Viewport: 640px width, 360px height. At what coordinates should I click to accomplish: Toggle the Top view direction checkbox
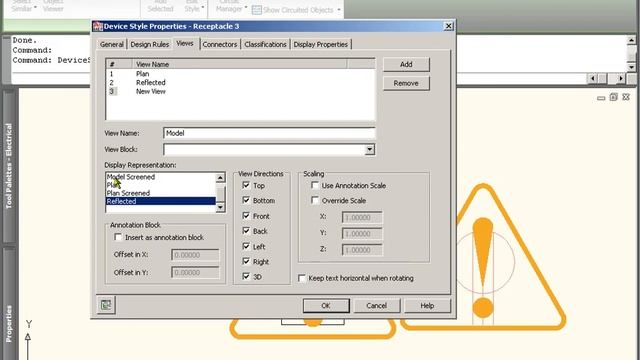click(x=246, y=185)
